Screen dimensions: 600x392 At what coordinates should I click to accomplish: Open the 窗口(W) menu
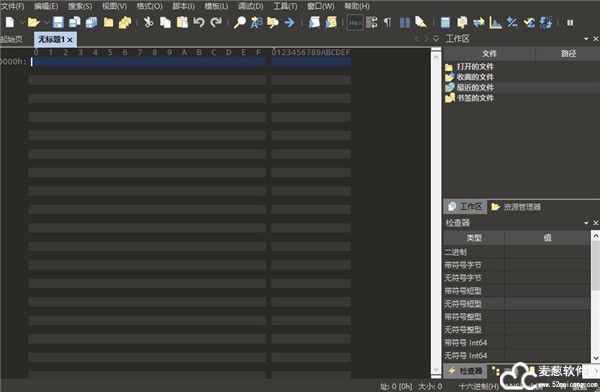pyautogui.click(x=320, y=6)
